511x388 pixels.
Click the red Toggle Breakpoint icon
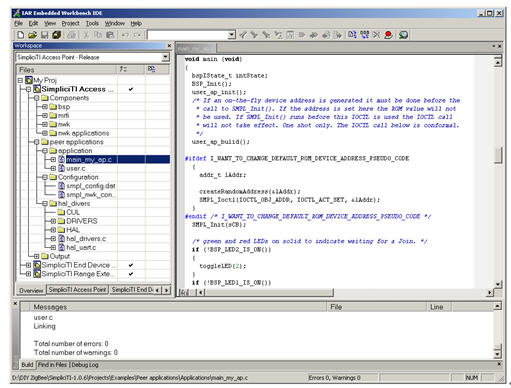pos(388,35)
